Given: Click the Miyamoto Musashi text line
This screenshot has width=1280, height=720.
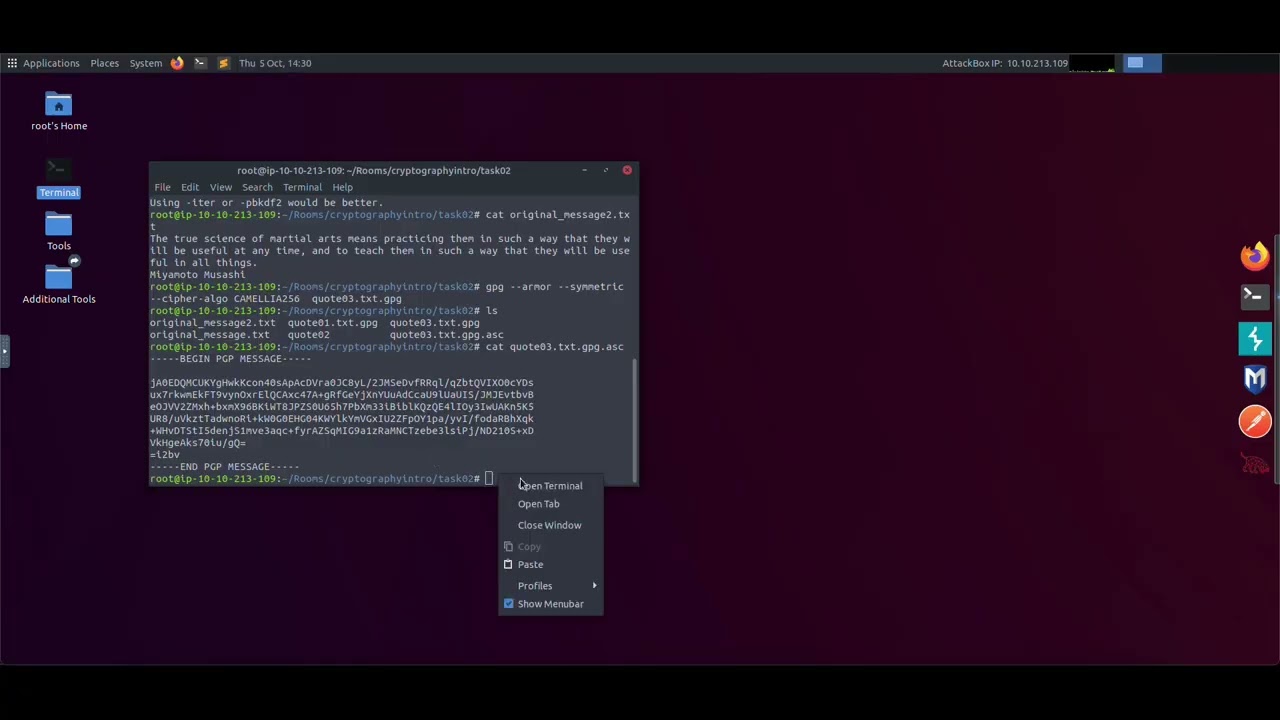Looking at the screenshot, I should [198, 275].
